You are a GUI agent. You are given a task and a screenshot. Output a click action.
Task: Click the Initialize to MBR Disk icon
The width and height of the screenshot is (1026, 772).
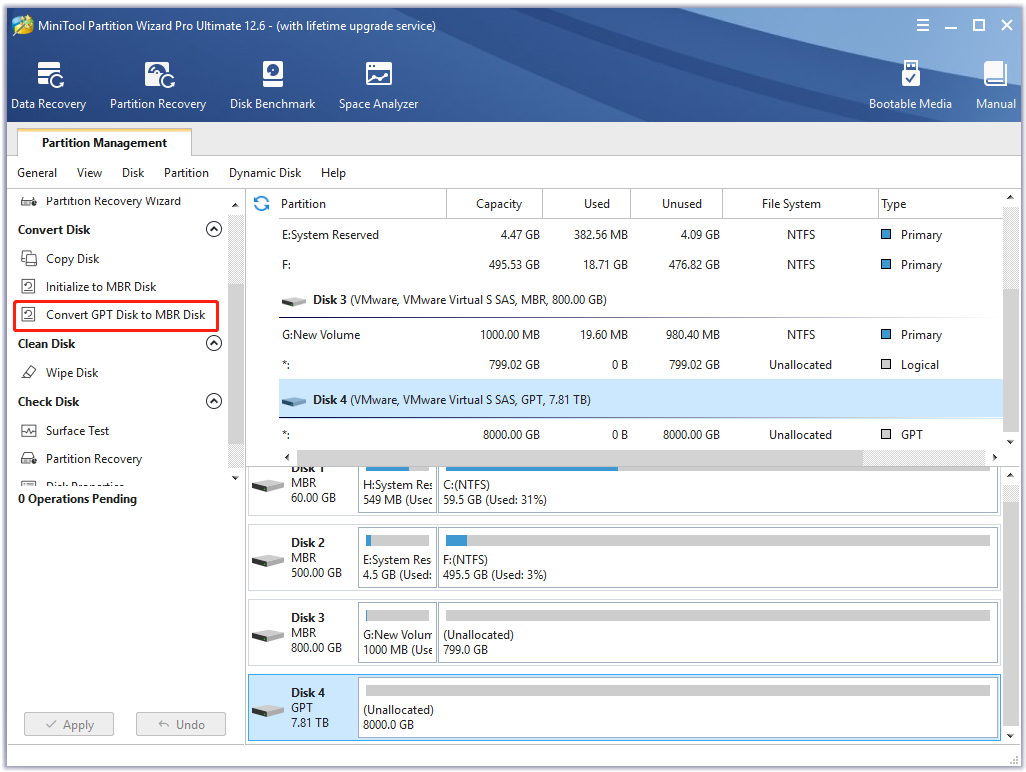coord(29,287)
